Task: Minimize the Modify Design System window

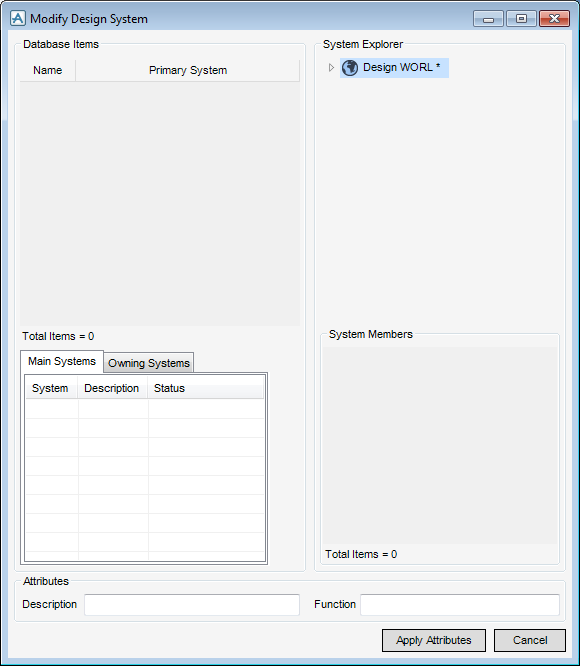Action: tap(488, 19)
